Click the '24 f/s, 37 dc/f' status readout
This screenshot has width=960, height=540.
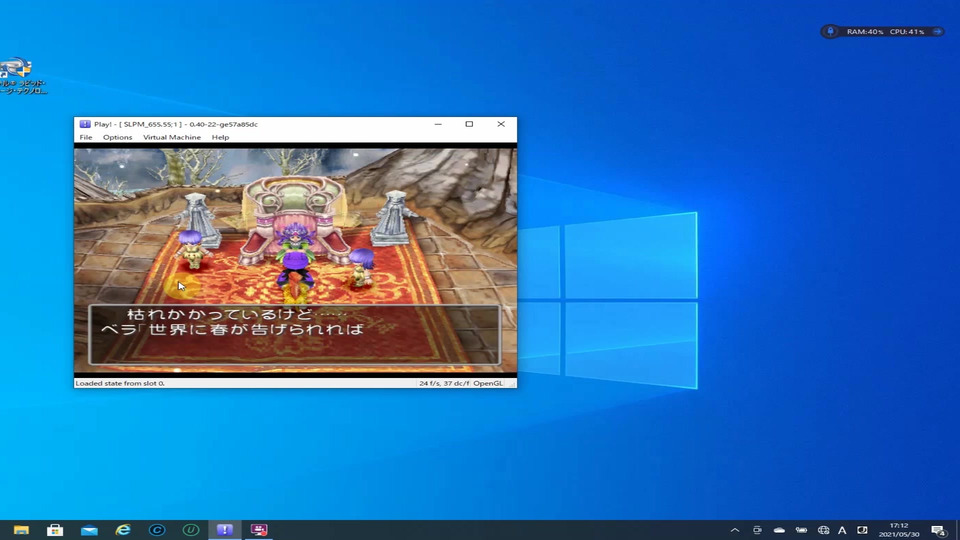(x=444, y=383)
